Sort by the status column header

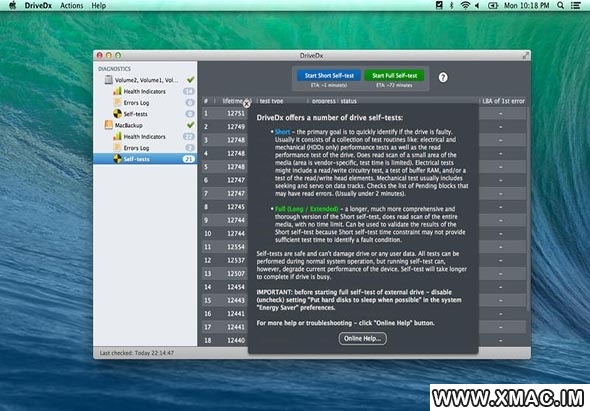tap(408, 101)
